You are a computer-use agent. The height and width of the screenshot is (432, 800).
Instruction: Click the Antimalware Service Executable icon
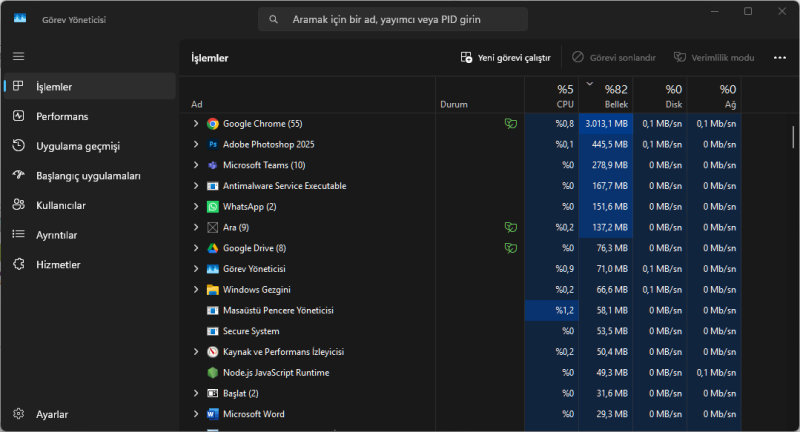click(x=213, y=186)
